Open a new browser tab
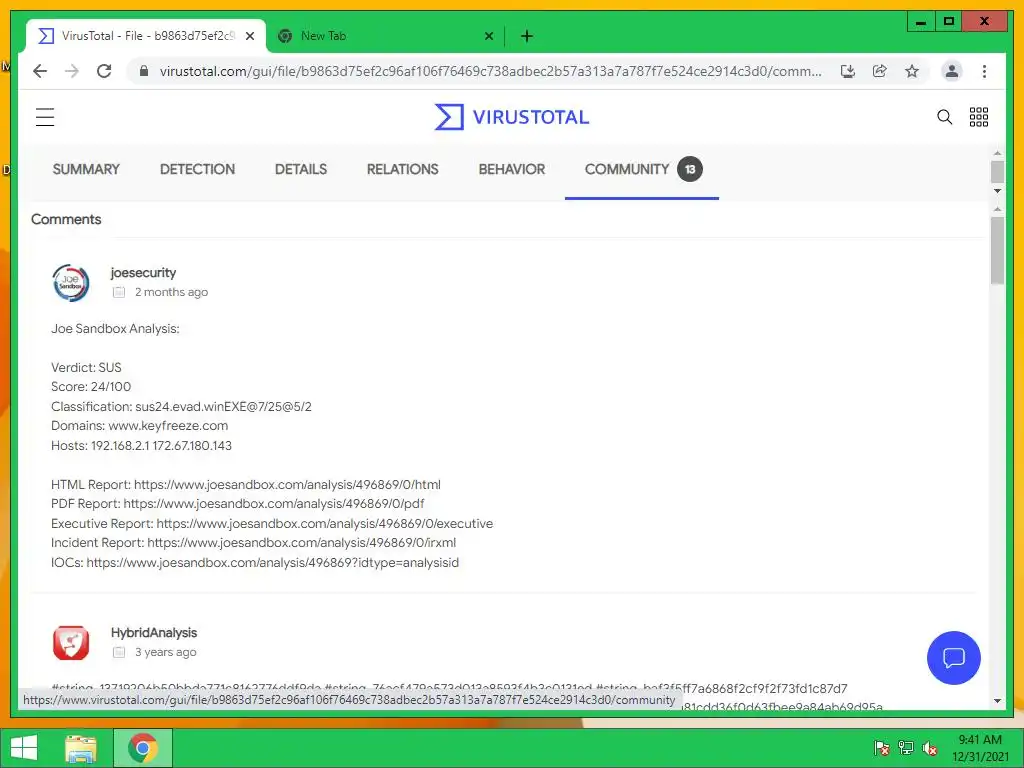The width and height of the screenshot is (1024, 768). click(527, 36)
